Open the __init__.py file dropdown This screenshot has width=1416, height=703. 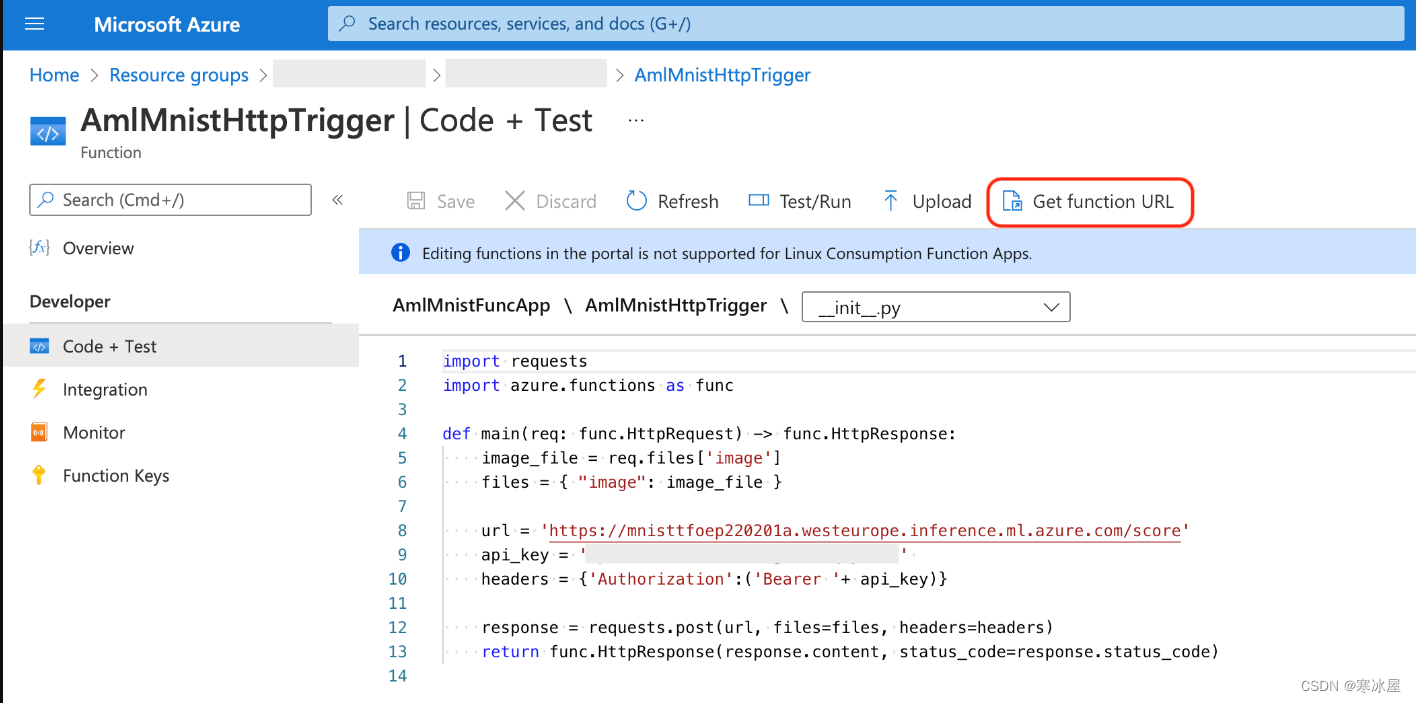(936, 307)
